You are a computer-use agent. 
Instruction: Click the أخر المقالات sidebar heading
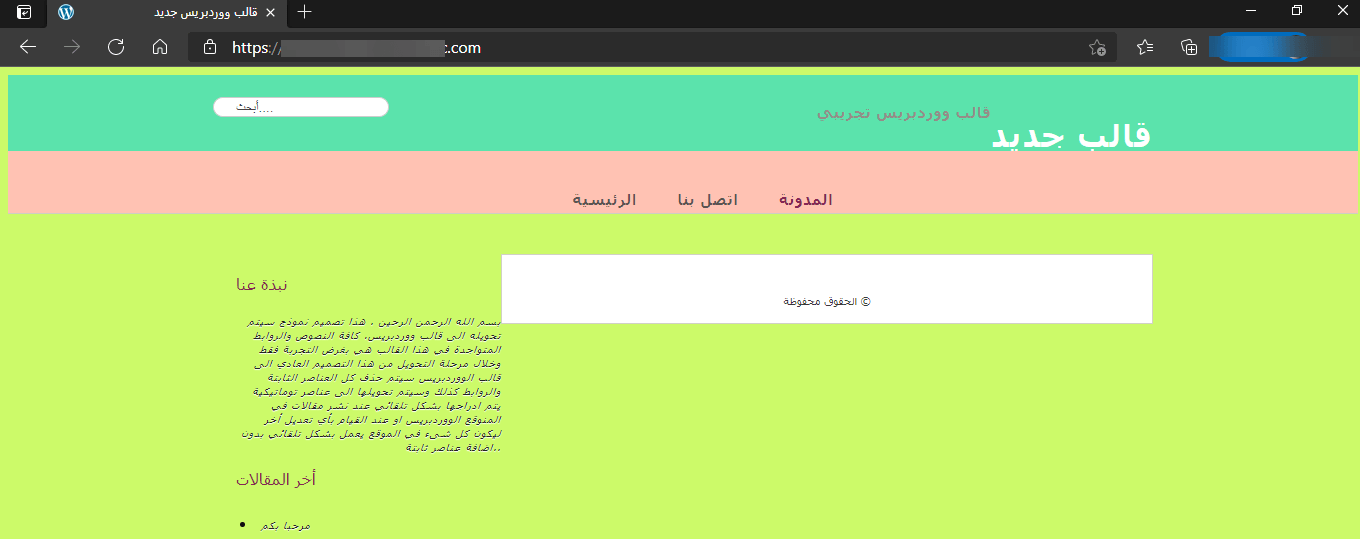point(276,480)
